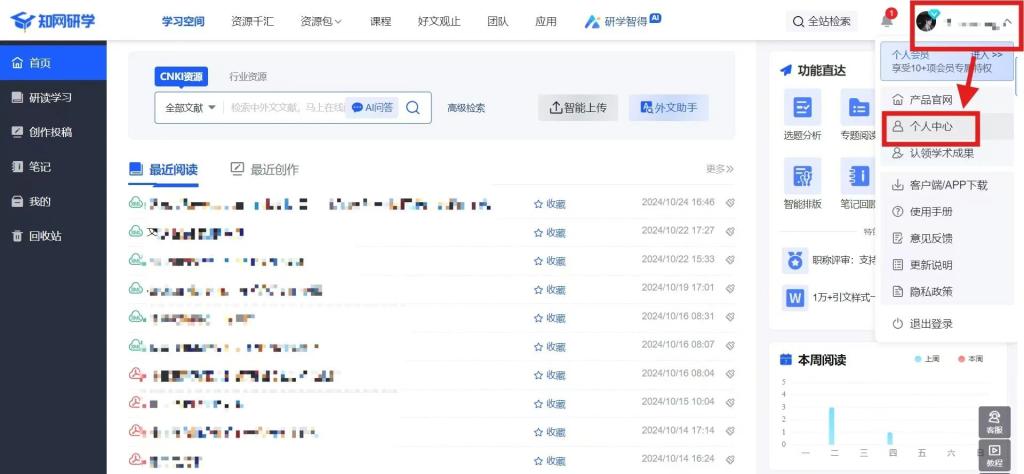Click the 客服 customer service icon
The width and height of the screenshot is (1024, 474).
point(994,420)
